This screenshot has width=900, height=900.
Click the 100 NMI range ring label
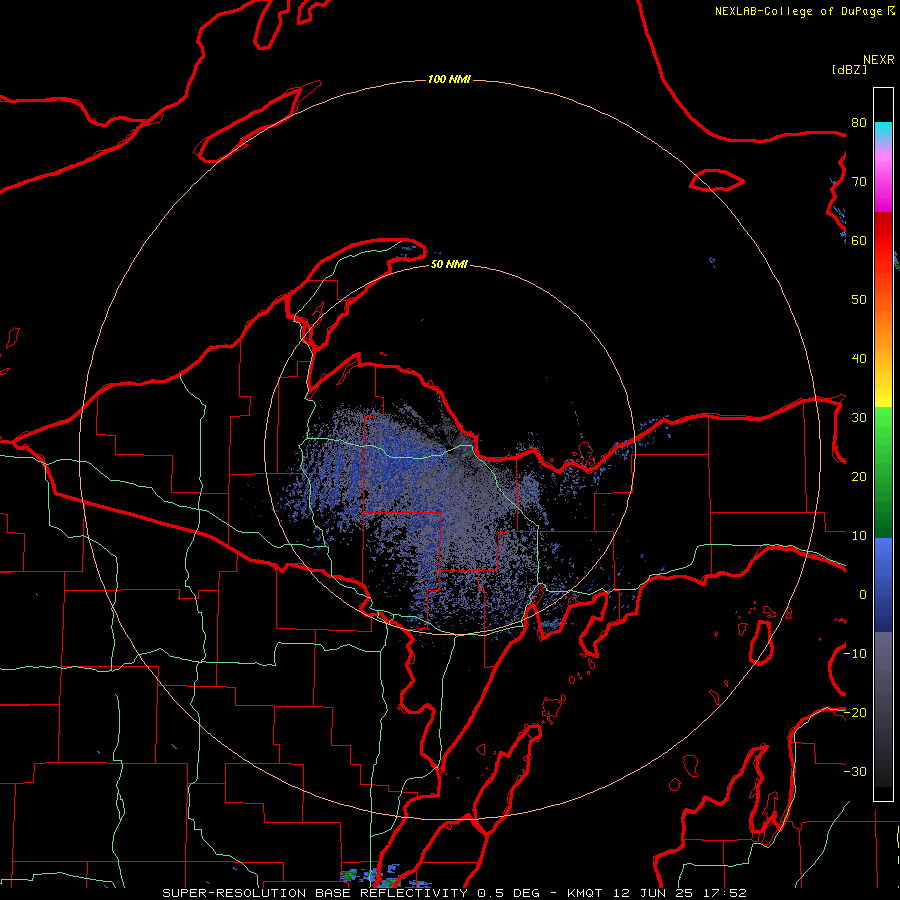tap(449, 79)
